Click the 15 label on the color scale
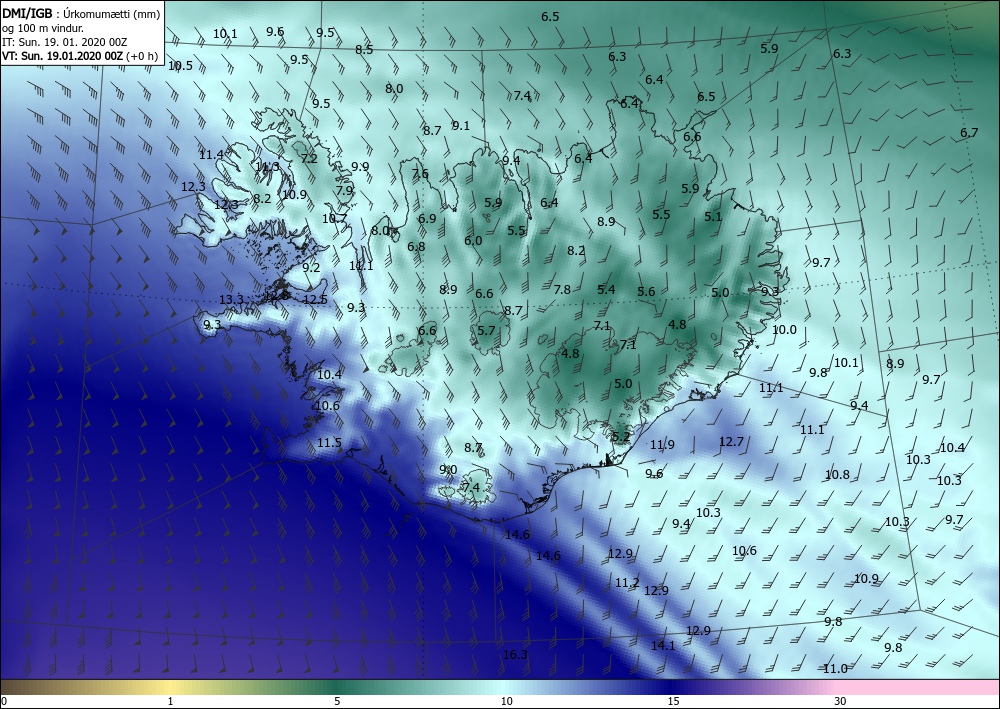The image size is (1000, 709). pos(673,701)
